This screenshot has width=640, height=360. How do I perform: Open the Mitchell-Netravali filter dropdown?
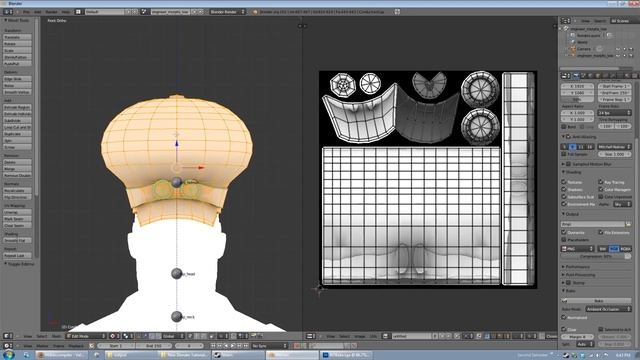point(614,147)
